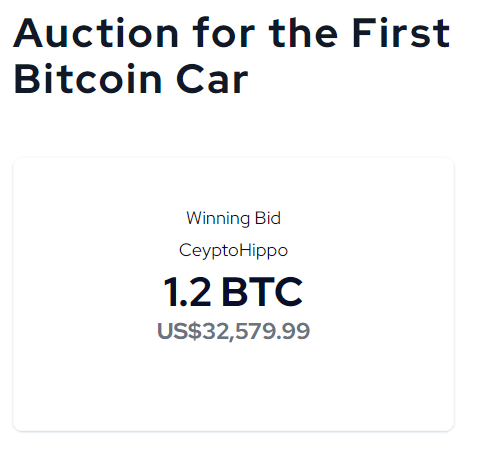484x455 pixels.
Task: Click the word "Auction" in the title
Action: (96, 33)
